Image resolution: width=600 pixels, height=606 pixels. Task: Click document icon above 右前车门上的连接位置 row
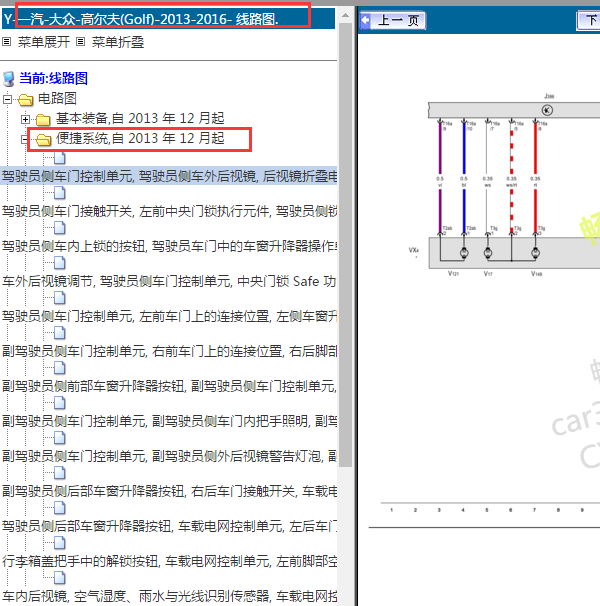[x=60, y=333]
